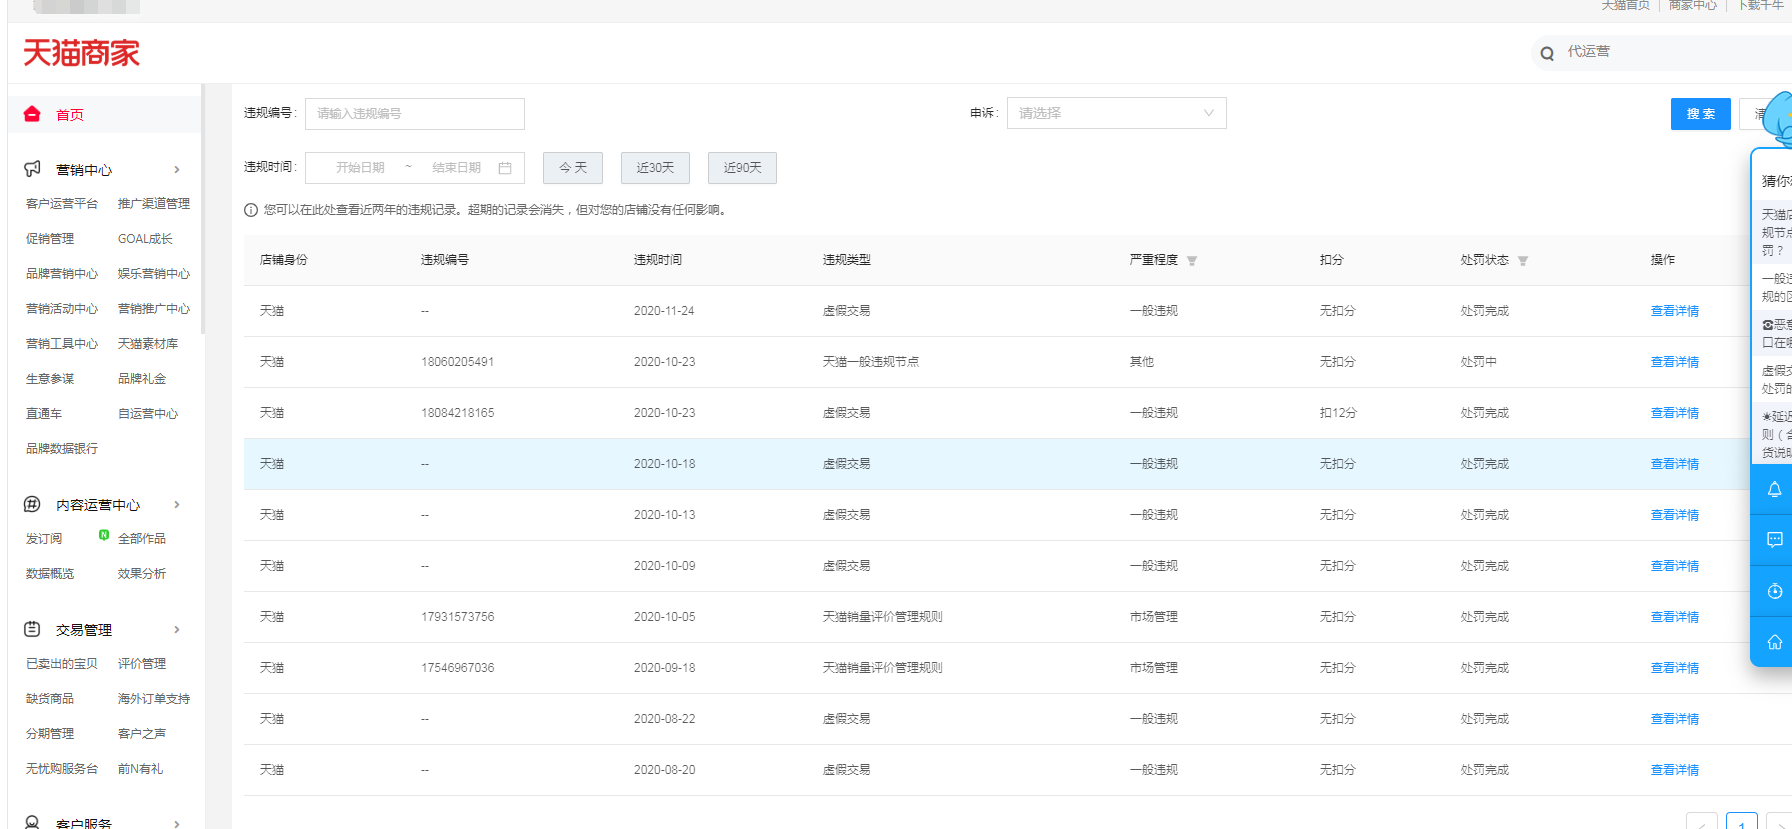Open 查看详情 for the 2020-10-18 record
1792x829 pixels.
(1675, 464)
